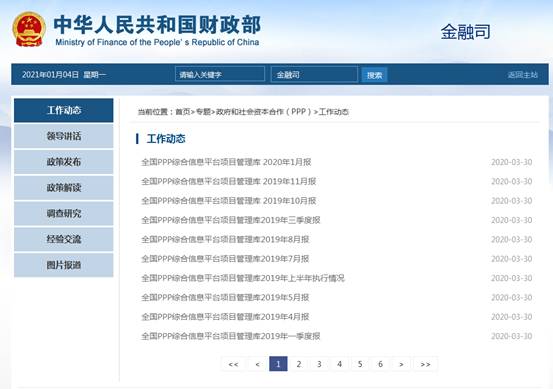Open the 政策解读 sidebar section
Screen dimensions: 553x389
[x=64, y=188]
